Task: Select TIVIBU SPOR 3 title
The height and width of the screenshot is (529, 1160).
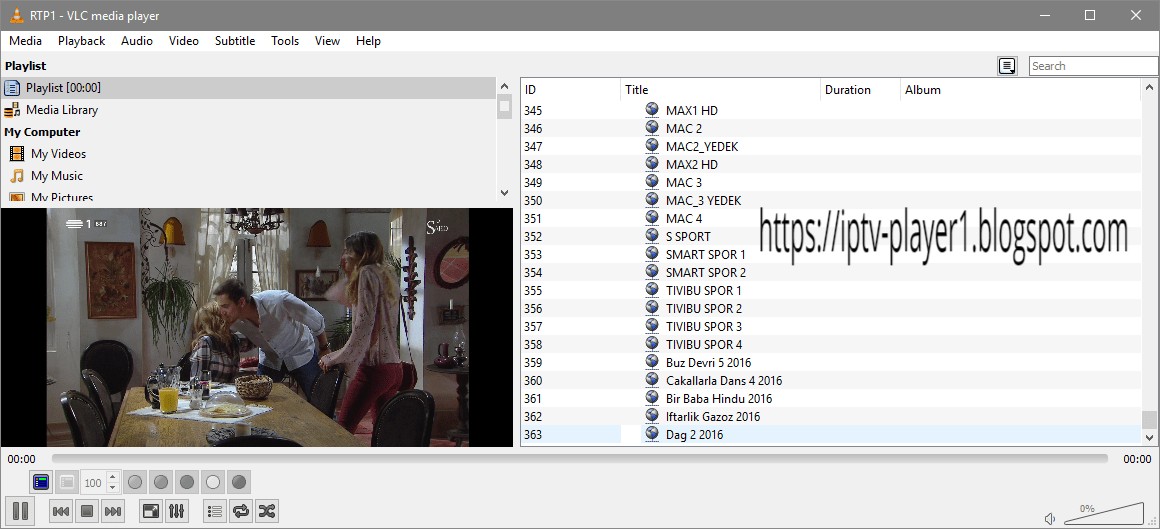Action: coord(704,326)
